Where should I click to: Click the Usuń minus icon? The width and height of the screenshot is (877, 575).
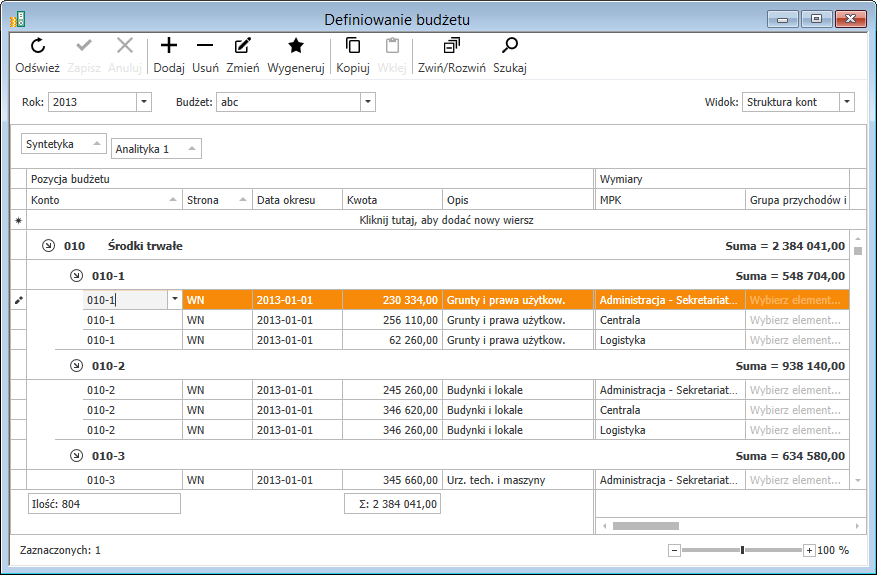tap(205, 46)
